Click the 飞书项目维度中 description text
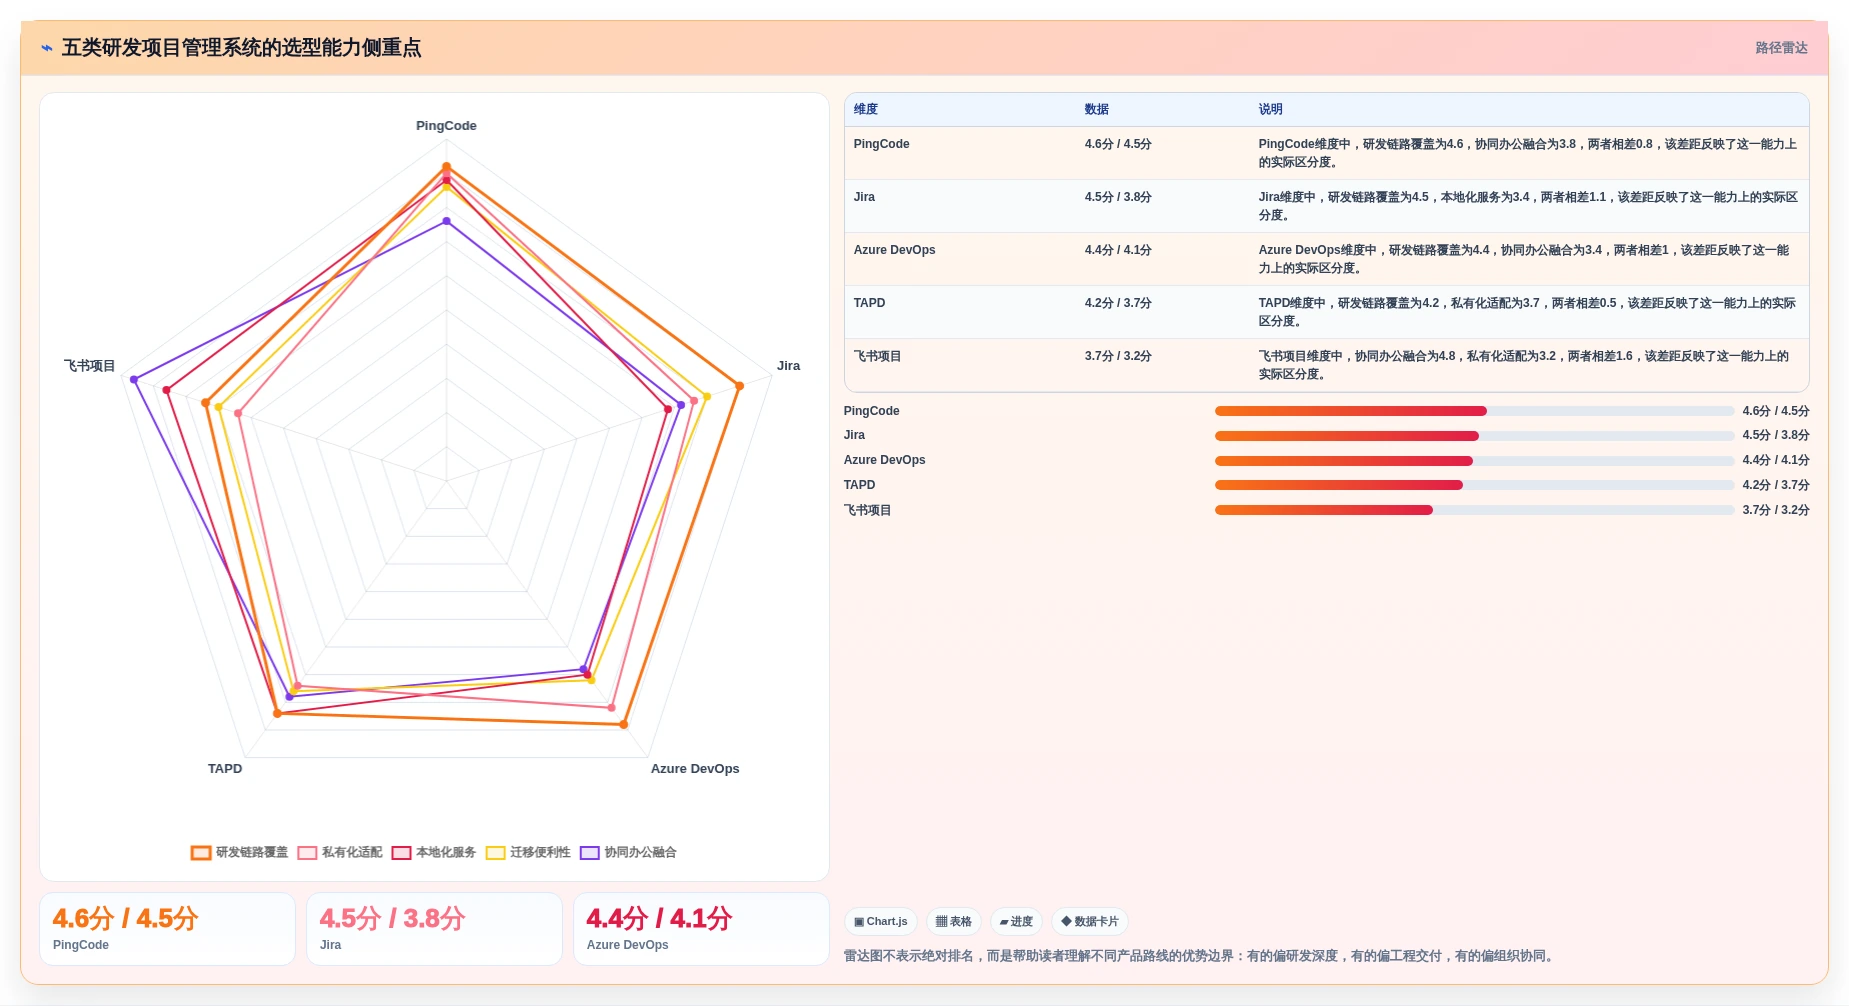Viewport: 1849px width, 1006px height. [1524, 365]
